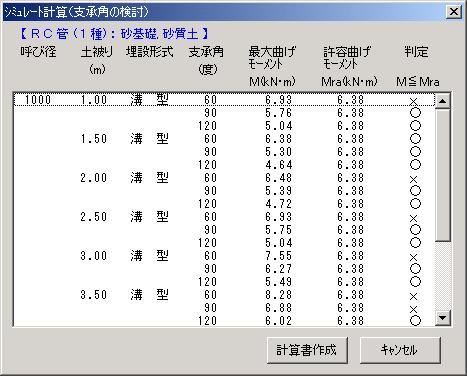This screenshot has width=467, height=376.
Task: Click moment value 5.49
Action: [x=279, y=282]
